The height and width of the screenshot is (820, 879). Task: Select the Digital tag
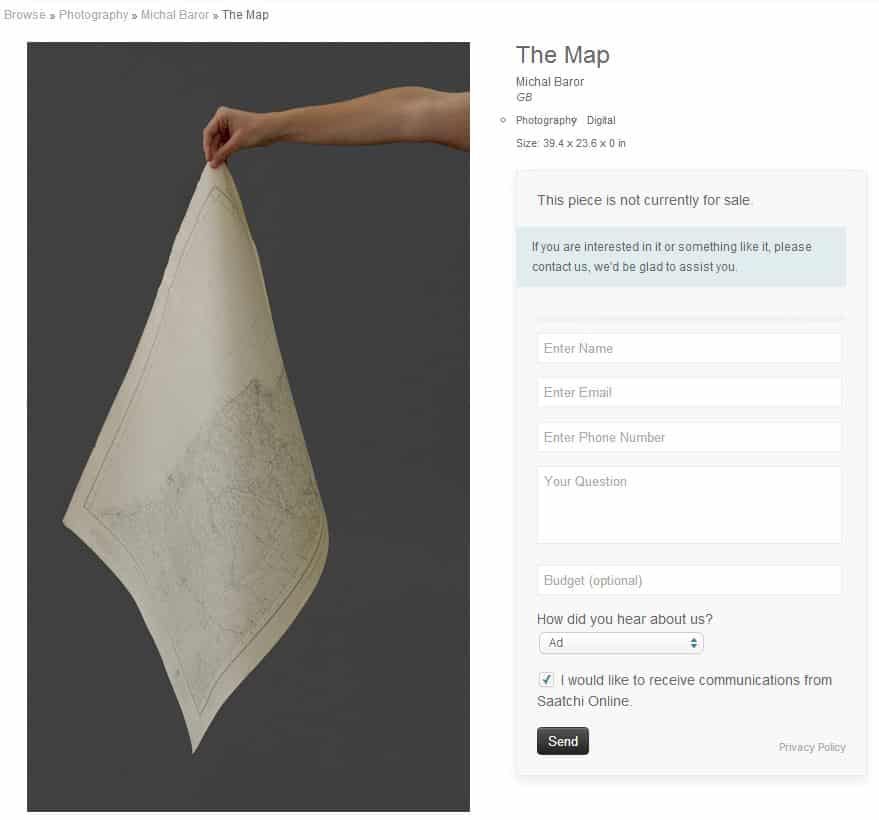click(601, 121)
